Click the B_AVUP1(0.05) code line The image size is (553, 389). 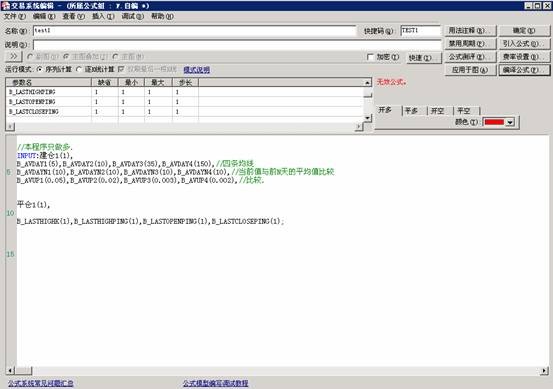click(140, 180)
